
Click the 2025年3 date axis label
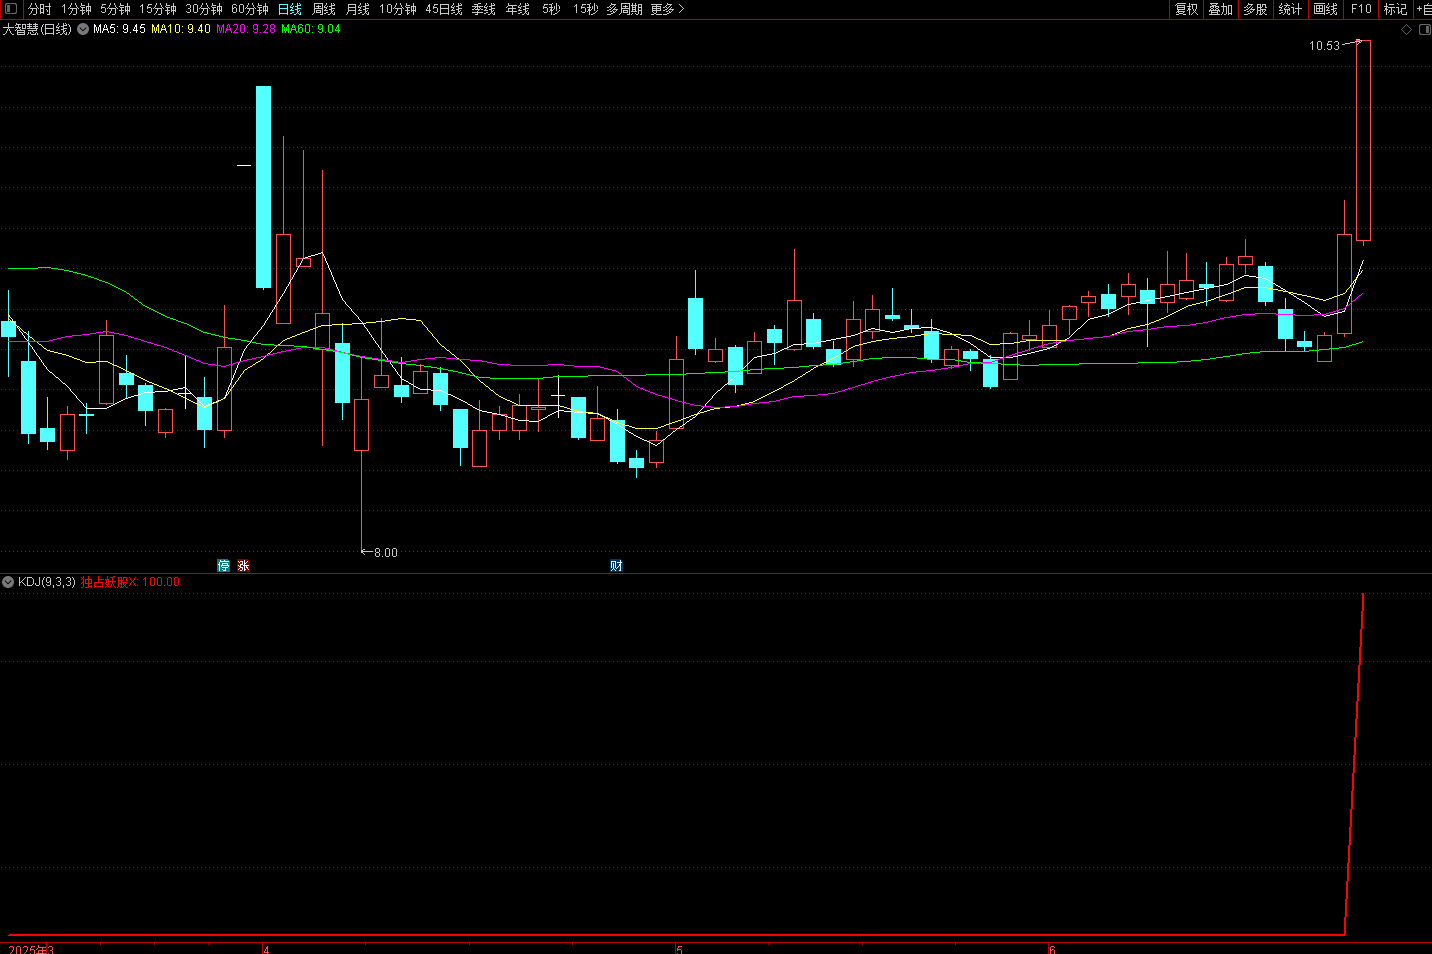[x=31, y=949]
